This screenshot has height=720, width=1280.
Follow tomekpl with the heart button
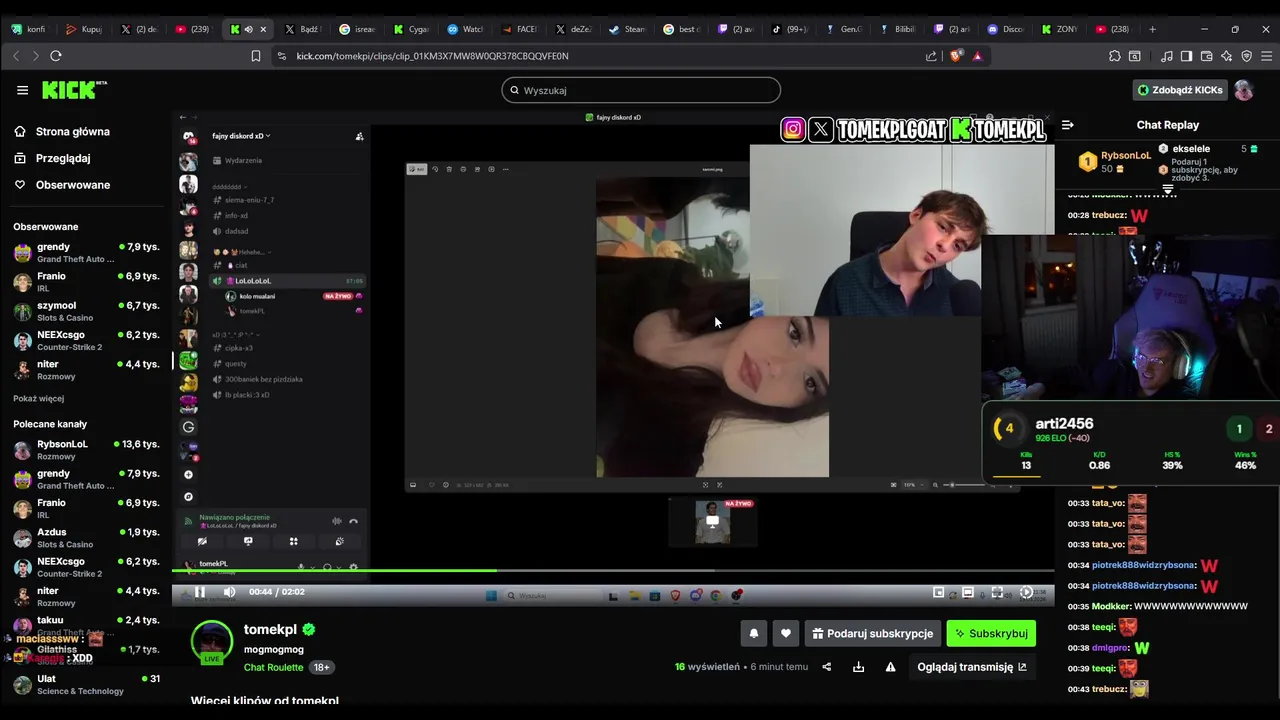pos(786,633)
